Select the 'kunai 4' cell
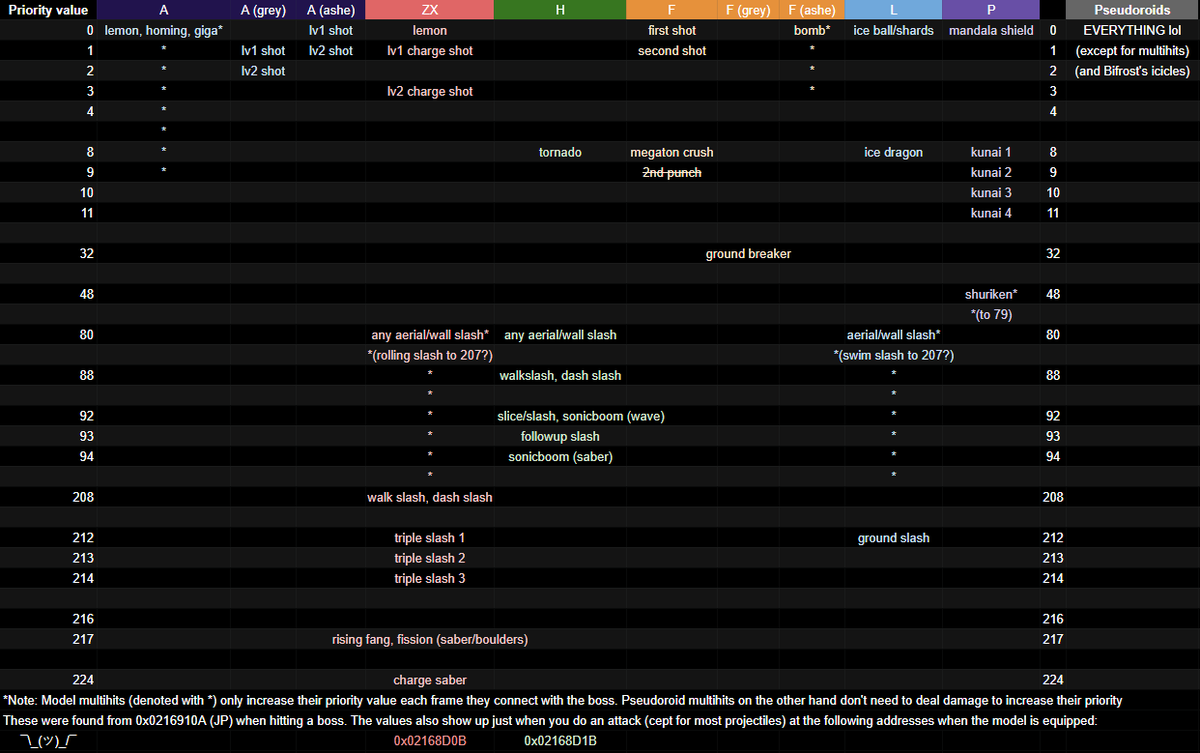 (991, 213)
